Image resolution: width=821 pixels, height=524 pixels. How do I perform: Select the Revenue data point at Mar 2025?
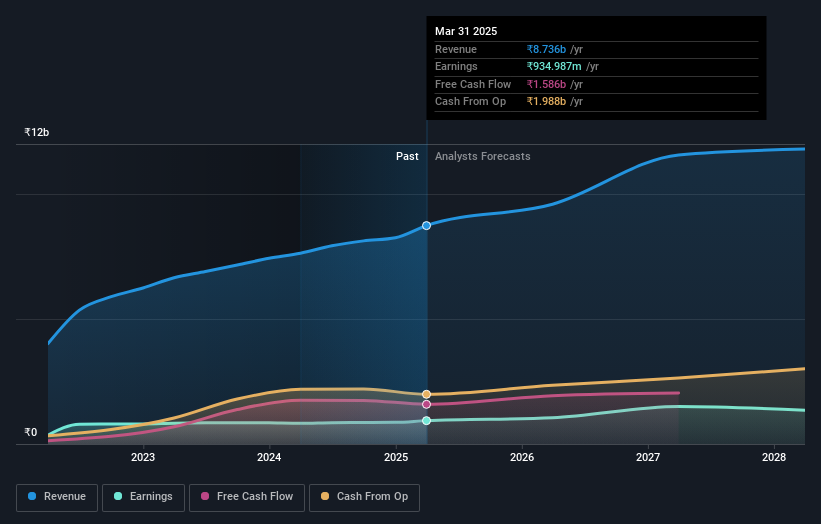point(427,226)
